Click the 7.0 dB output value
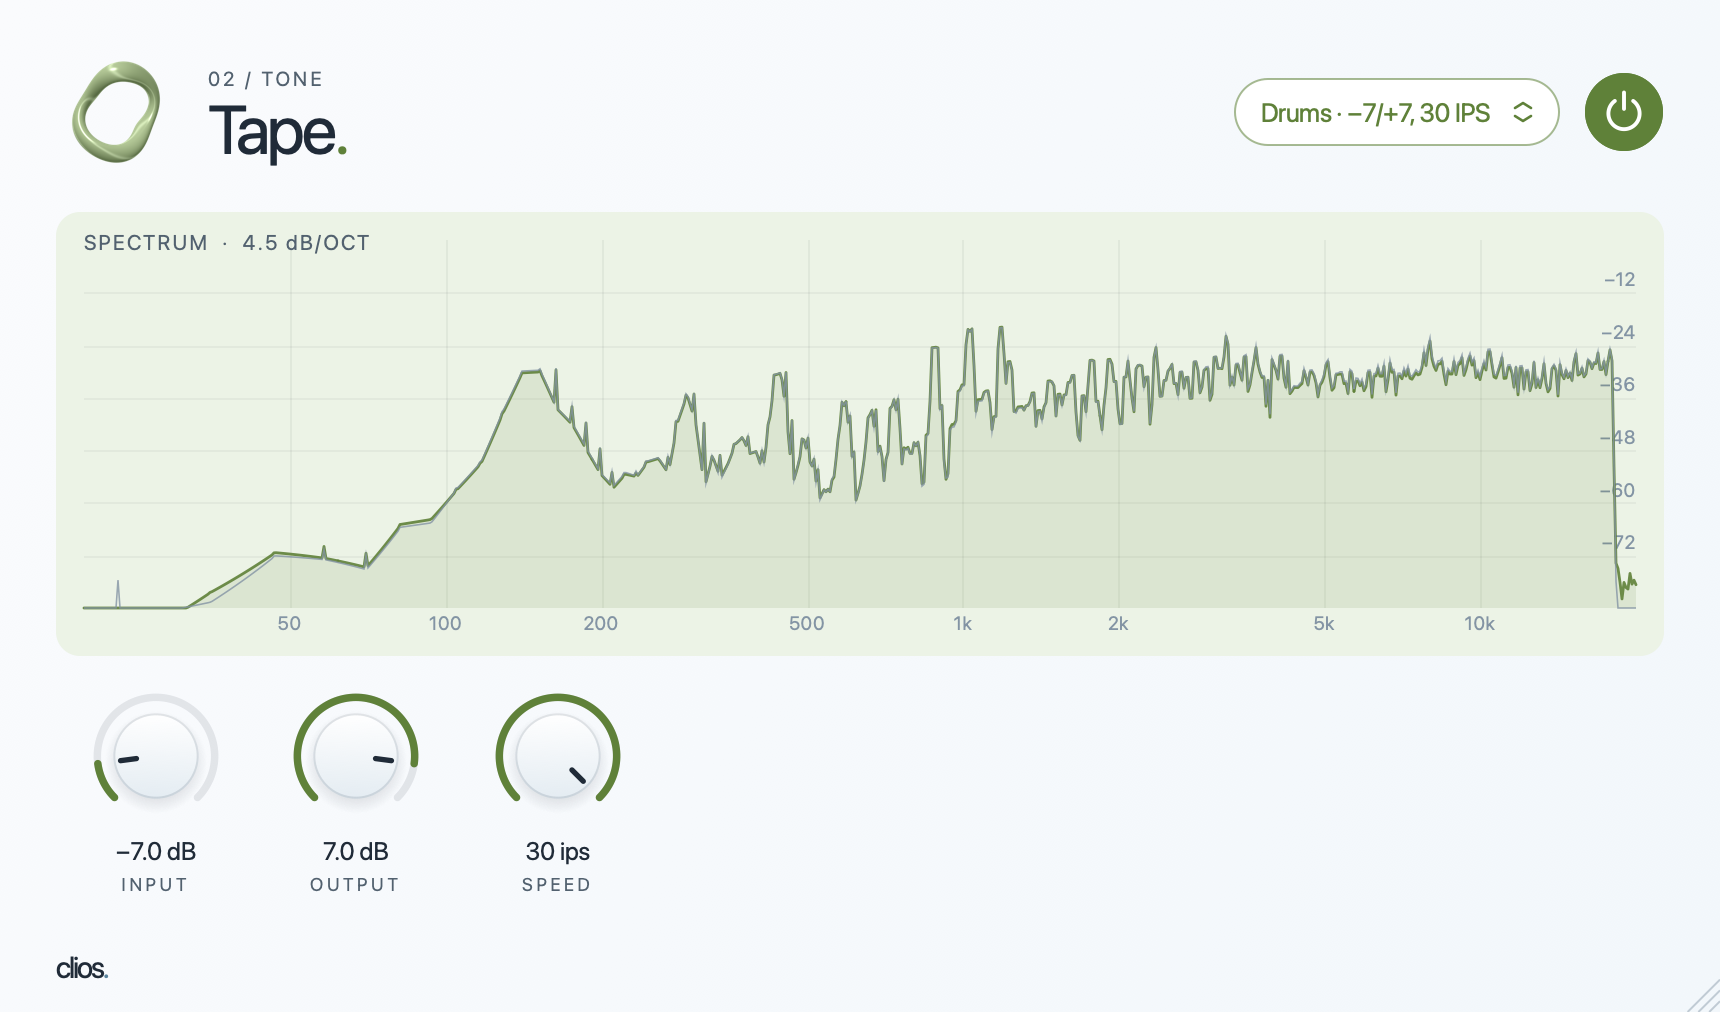Viewport: 1720px width, 1012px height. [x=356, y=852]
